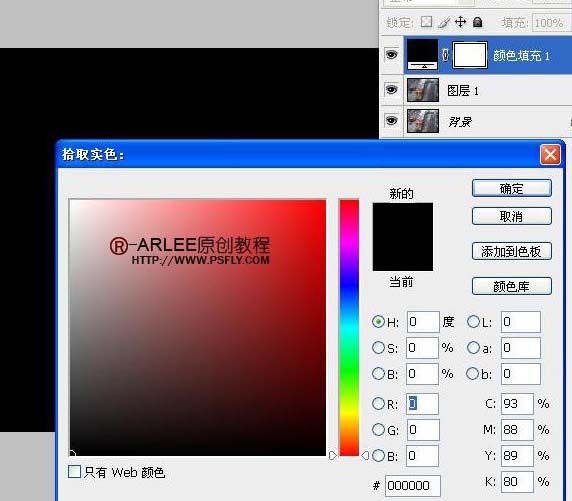Select the H hue radio button
The height and width of the screenshot is (501, 572).
[x=378, y=321]
